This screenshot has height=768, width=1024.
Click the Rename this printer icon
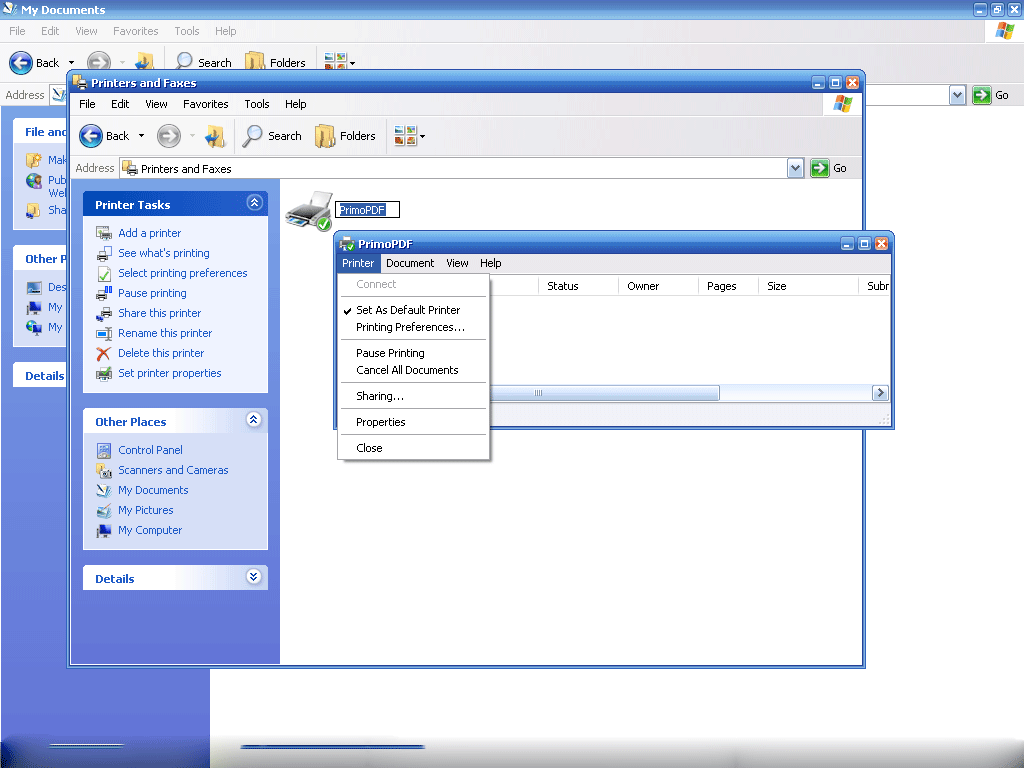tap(104, 334)
